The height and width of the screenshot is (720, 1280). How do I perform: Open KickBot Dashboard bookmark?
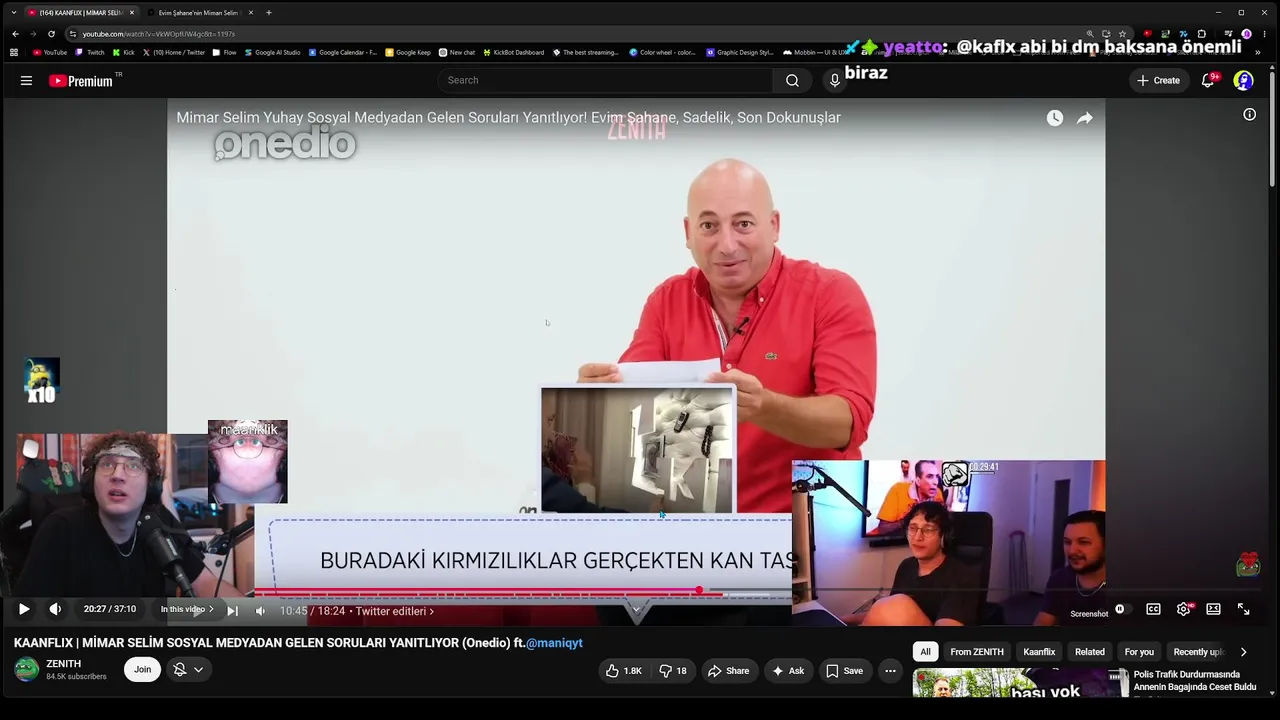point(513,52)
